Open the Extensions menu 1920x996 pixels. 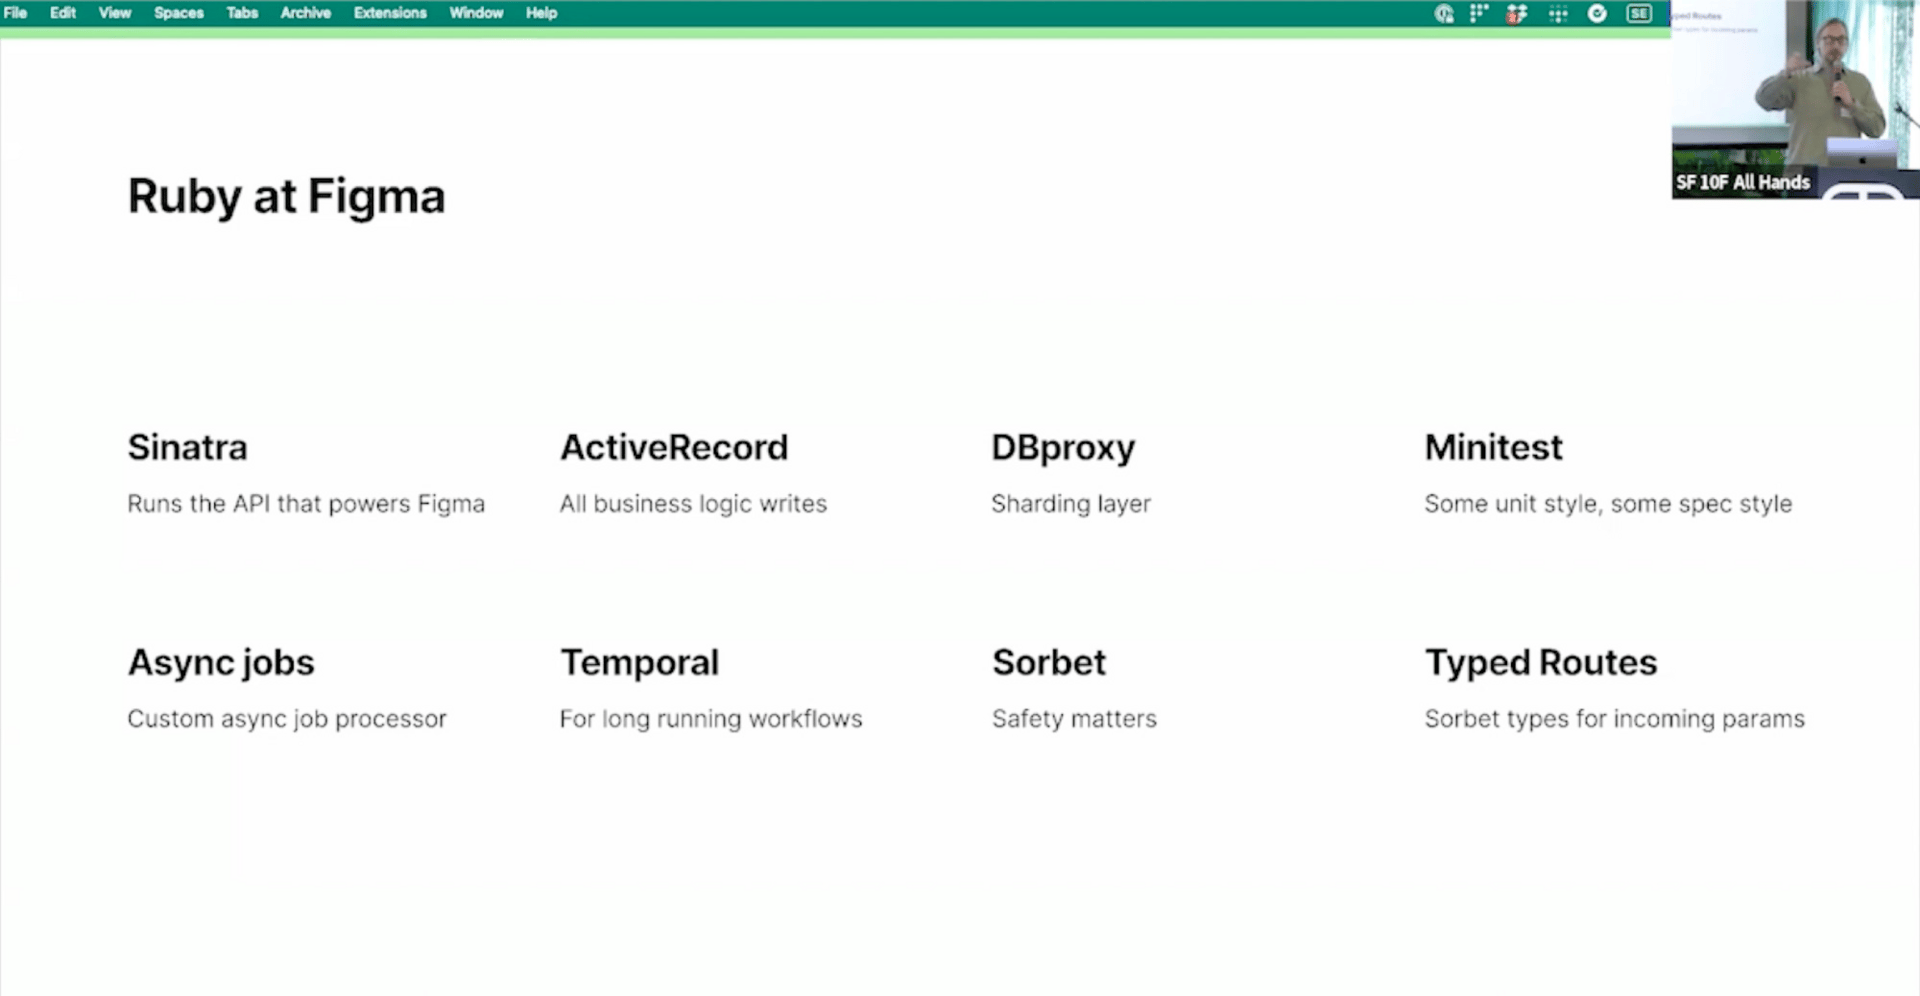(390, 13)
